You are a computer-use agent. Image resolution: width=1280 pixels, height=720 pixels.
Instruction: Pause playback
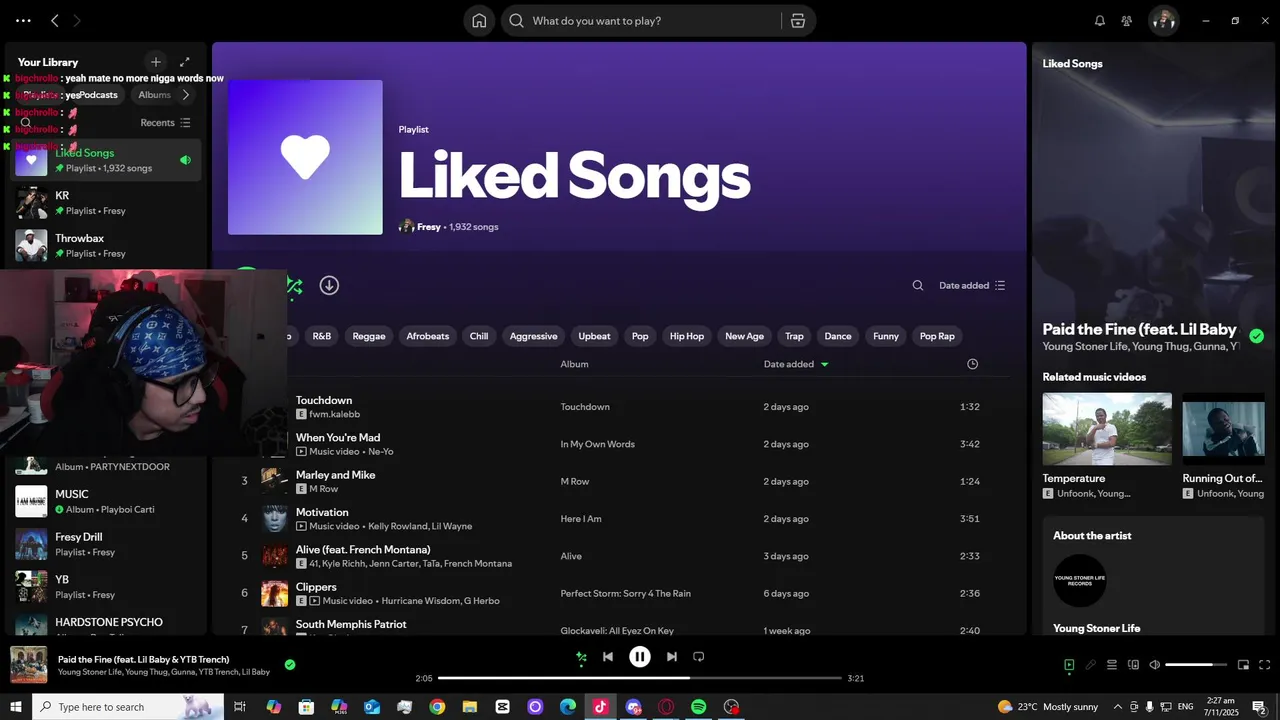point(640,657)
